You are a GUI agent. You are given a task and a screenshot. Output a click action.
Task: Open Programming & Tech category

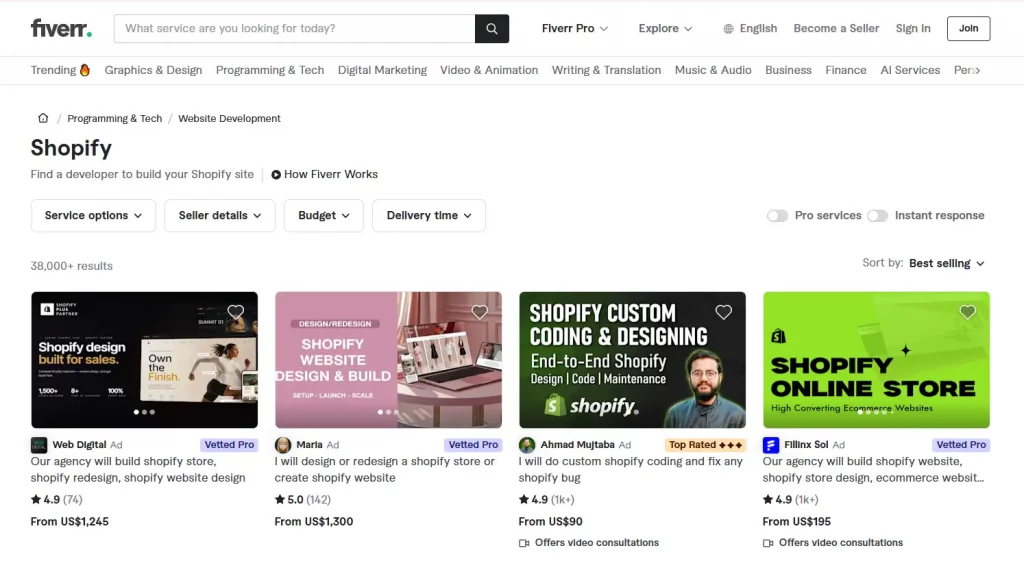tap(270, 70)
